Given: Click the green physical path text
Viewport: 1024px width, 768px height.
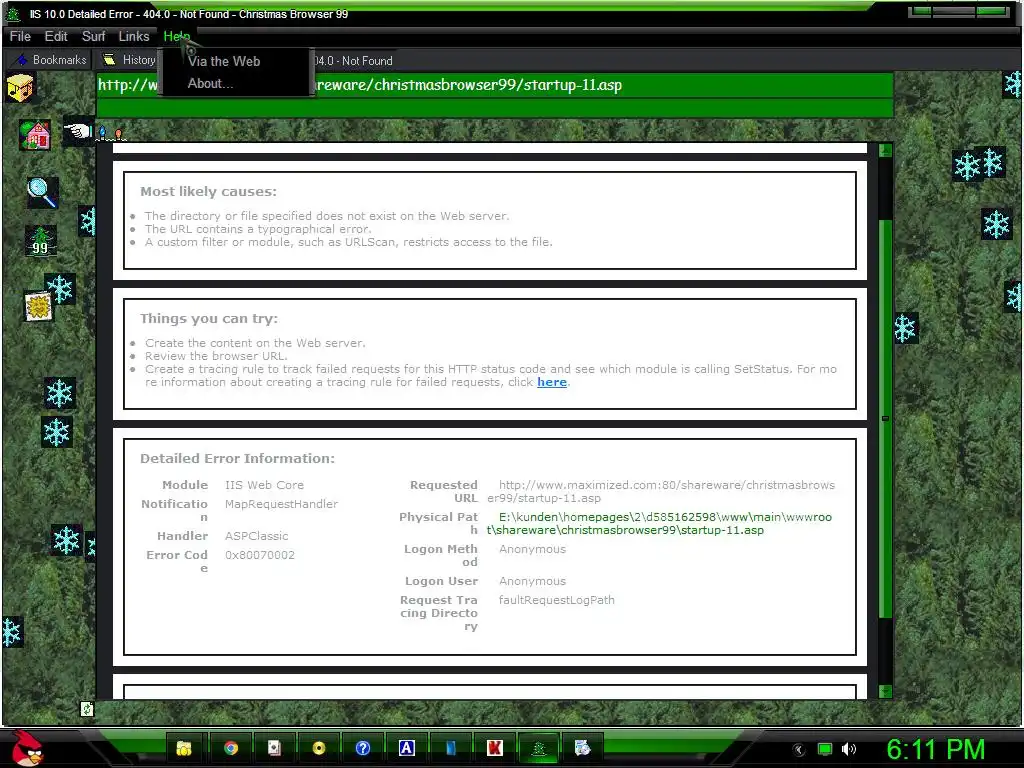Looking at the screenshot, I should click(x=660, y=524).
